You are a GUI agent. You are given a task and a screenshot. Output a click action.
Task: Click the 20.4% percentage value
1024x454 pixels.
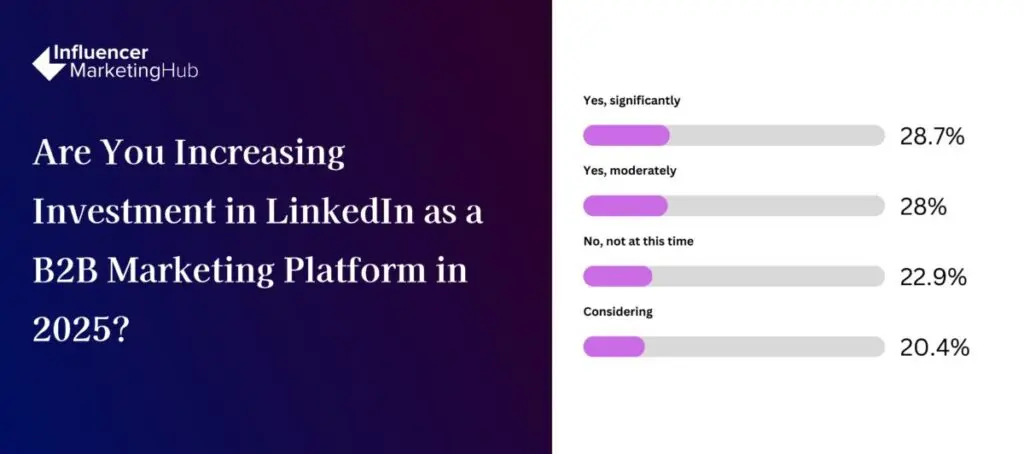pyautogui.click(x=934, y=347)
